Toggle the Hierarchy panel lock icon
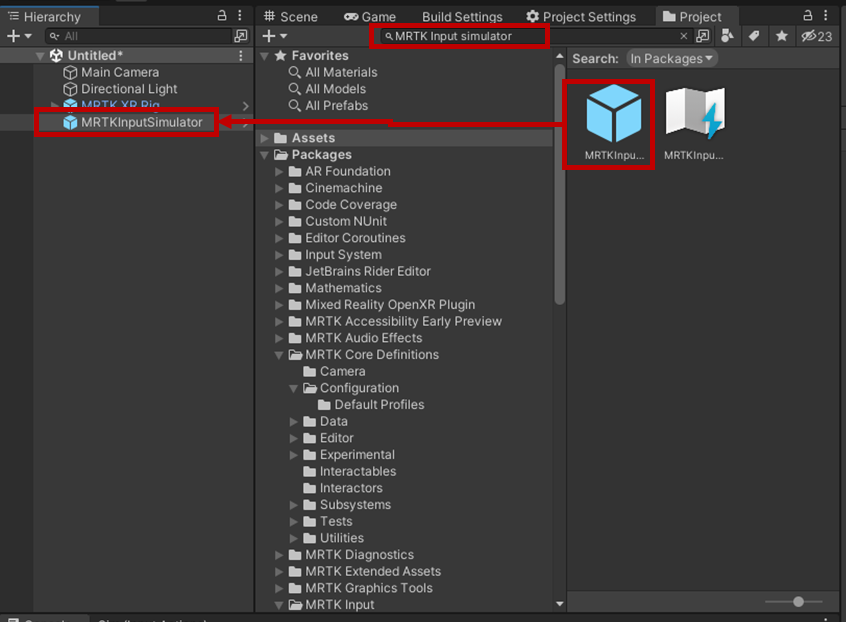 pos(222,16)
